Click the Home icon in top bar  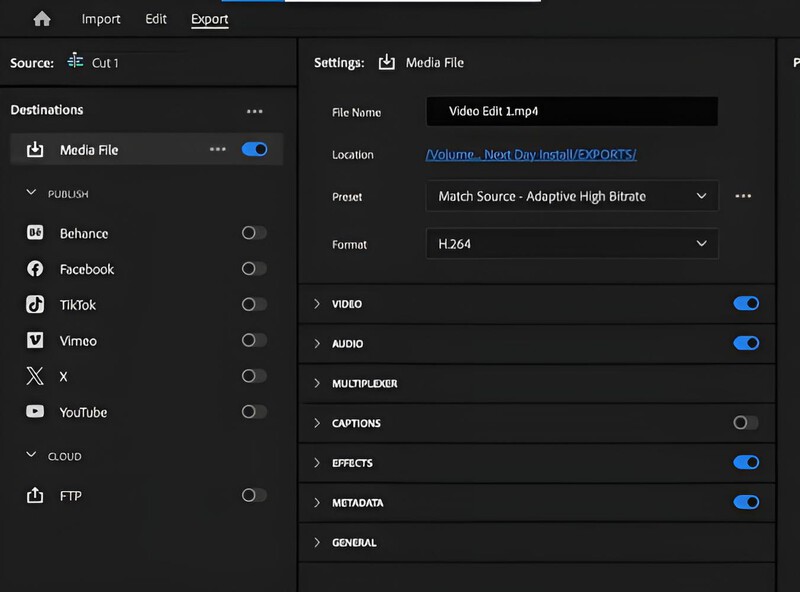click(42, 19)
